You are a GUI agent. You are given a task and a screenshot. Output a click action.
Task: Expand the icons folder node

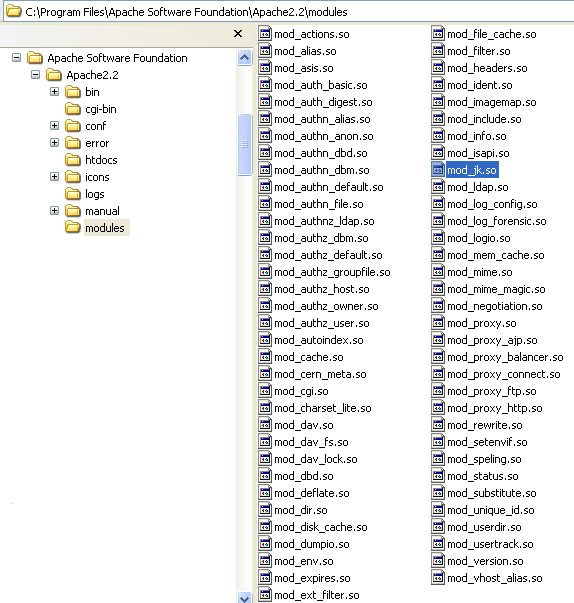(55, 177)
